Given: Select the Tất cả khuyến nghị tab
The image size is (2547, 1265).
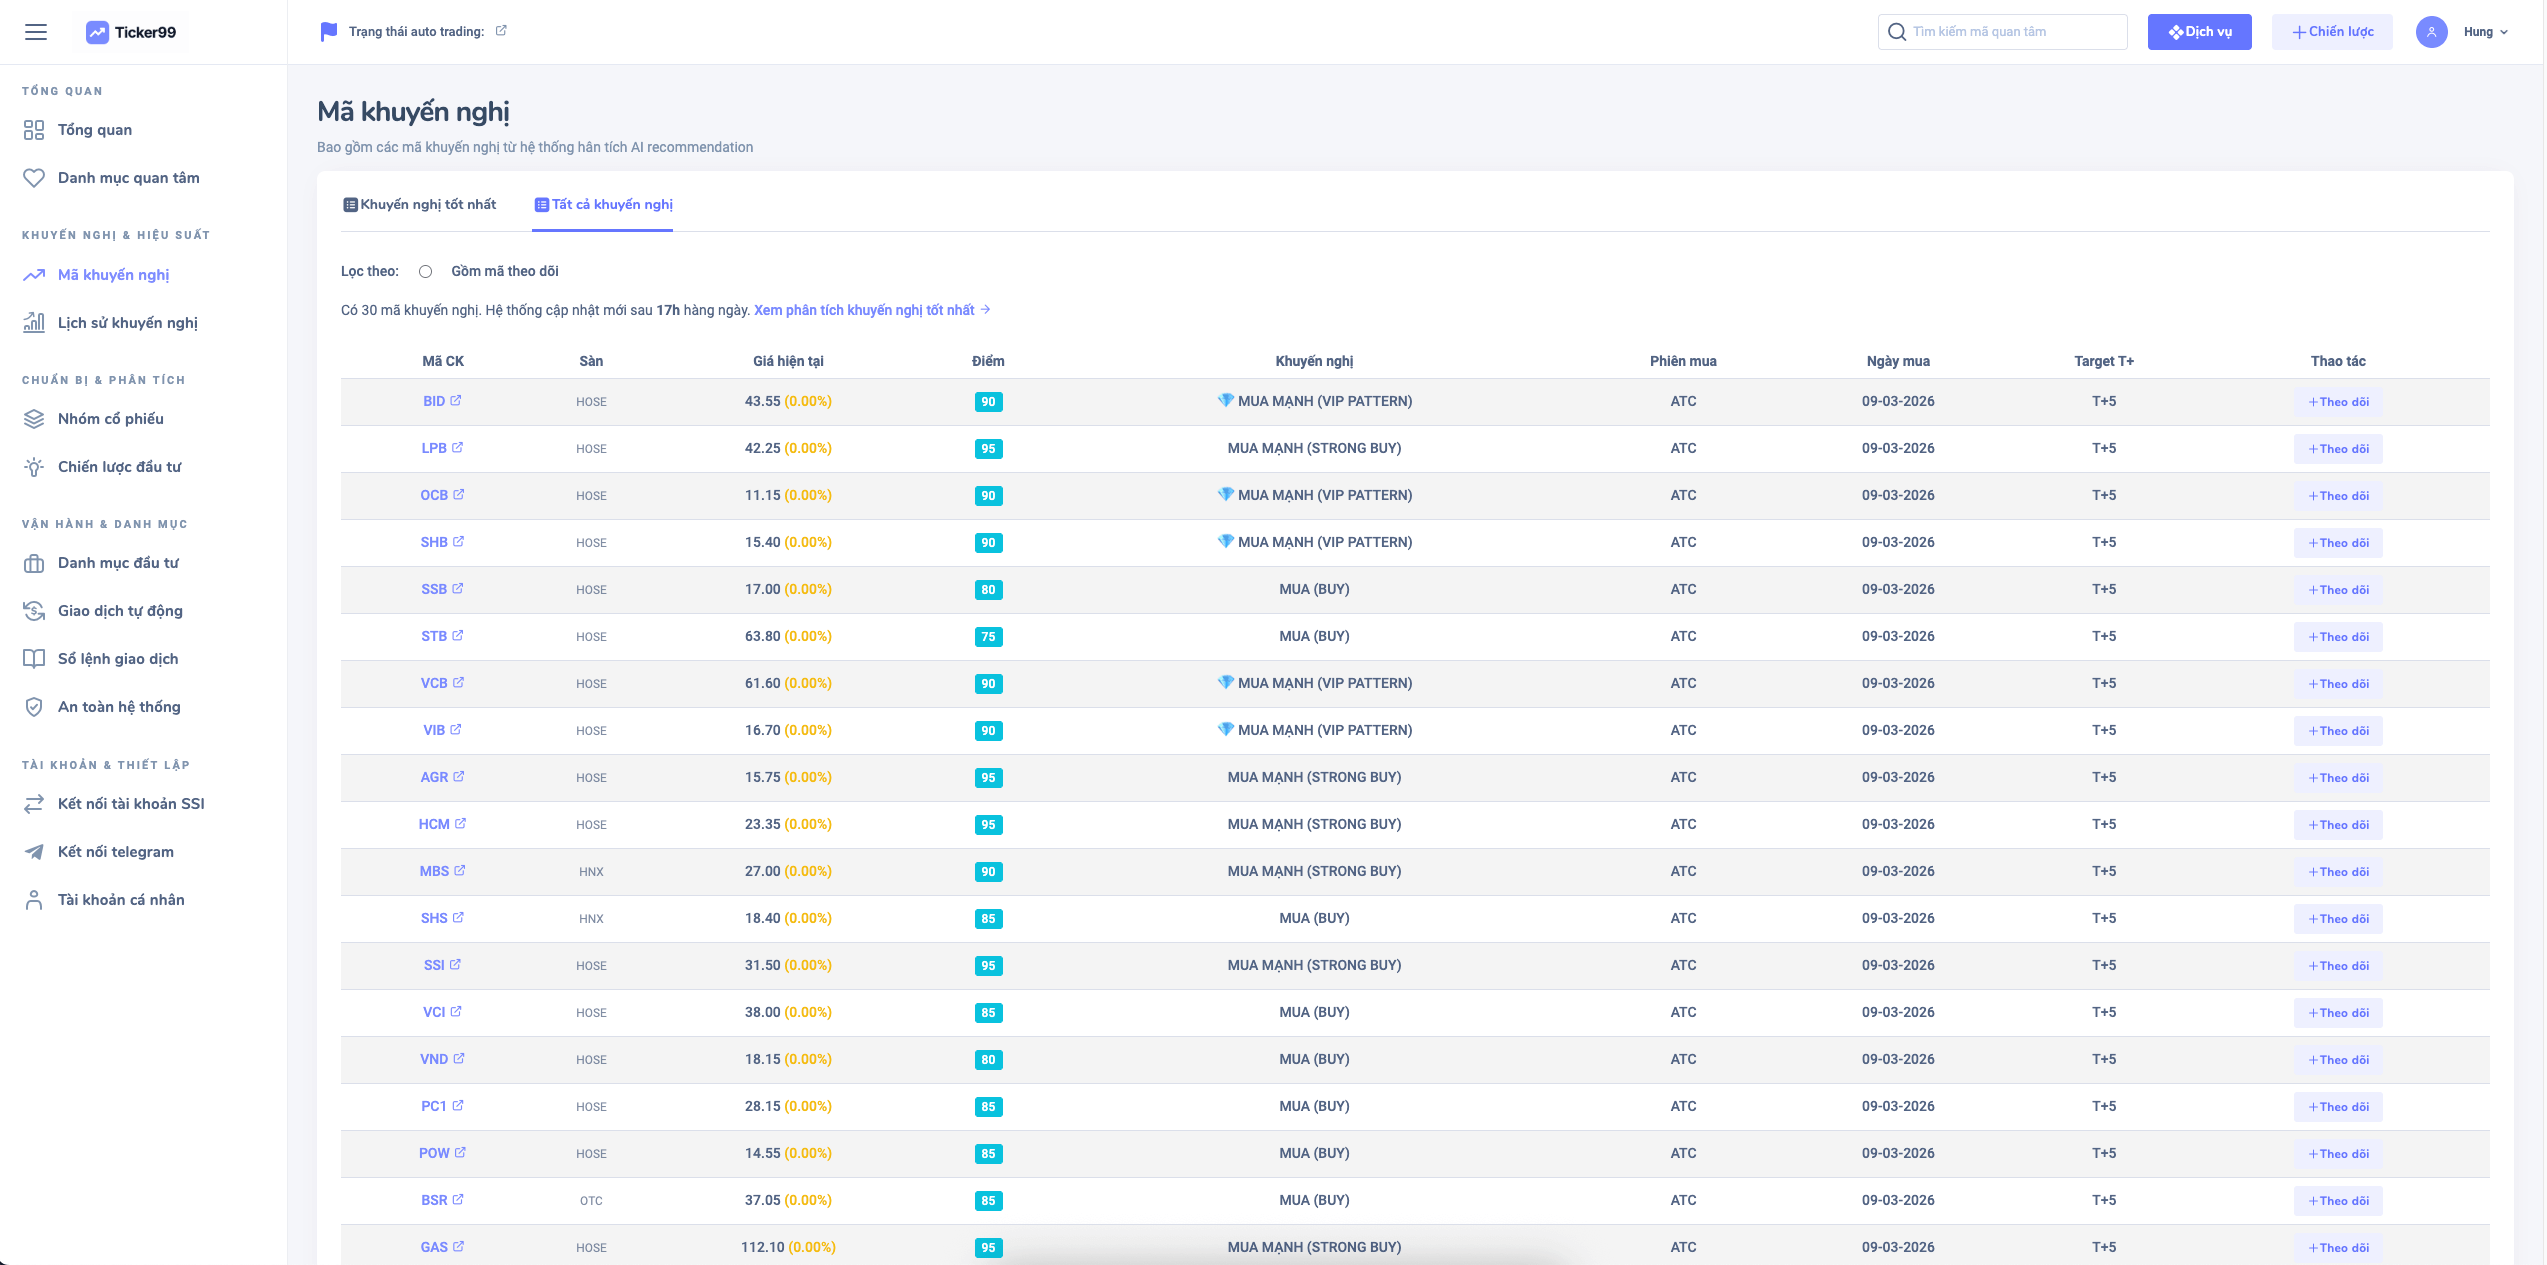Looking at the screenshot, I should pos(603,205).
